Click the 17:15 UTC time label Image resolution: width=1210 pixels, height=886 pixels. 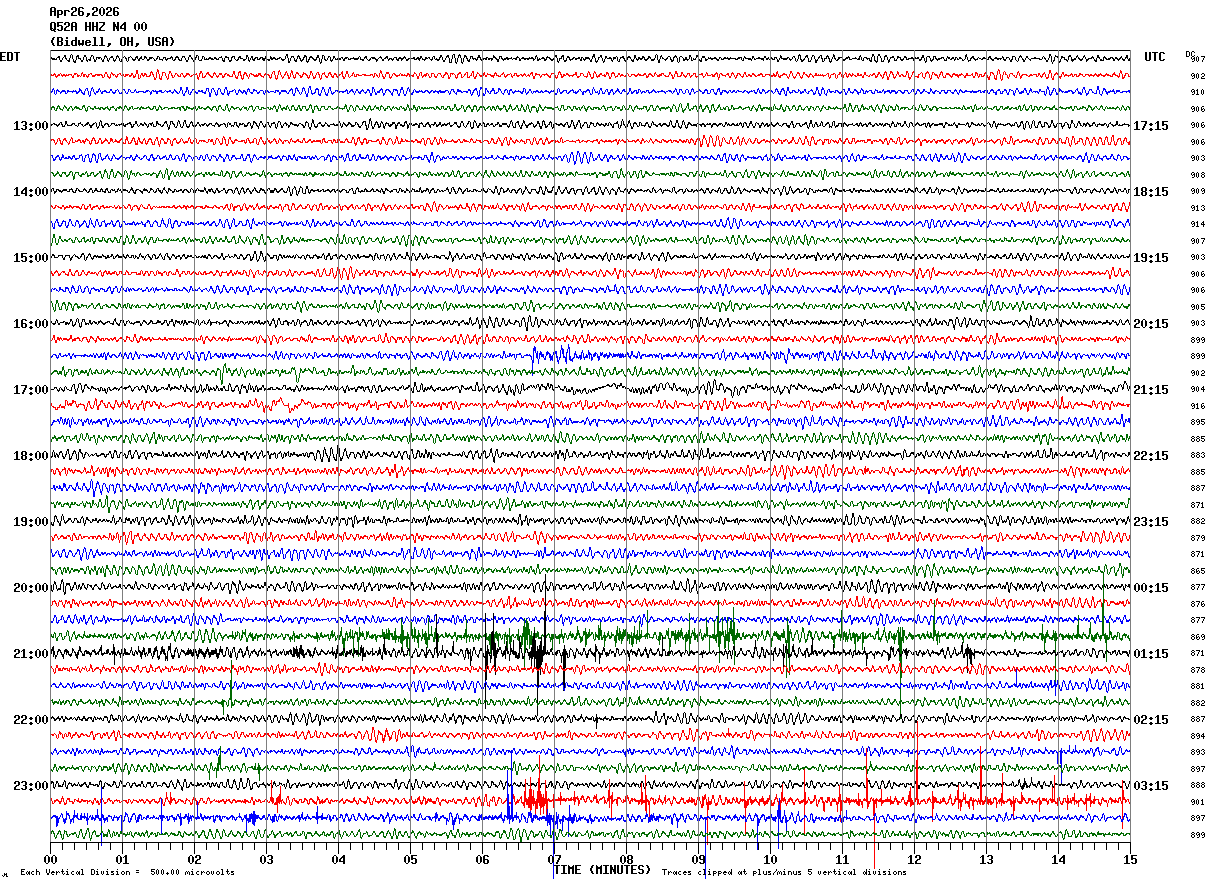[1151, 126]
